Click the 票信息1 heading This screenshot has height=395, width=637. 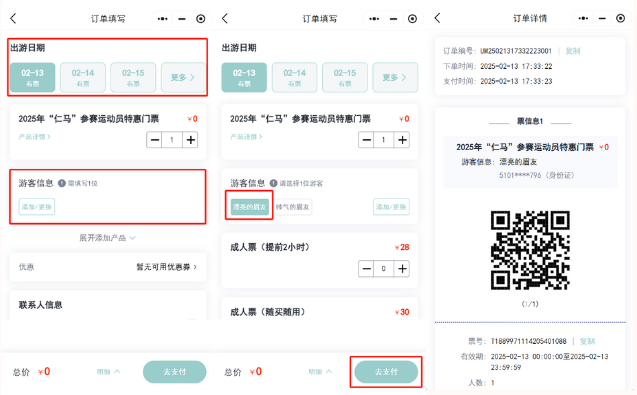pos(530,121)
